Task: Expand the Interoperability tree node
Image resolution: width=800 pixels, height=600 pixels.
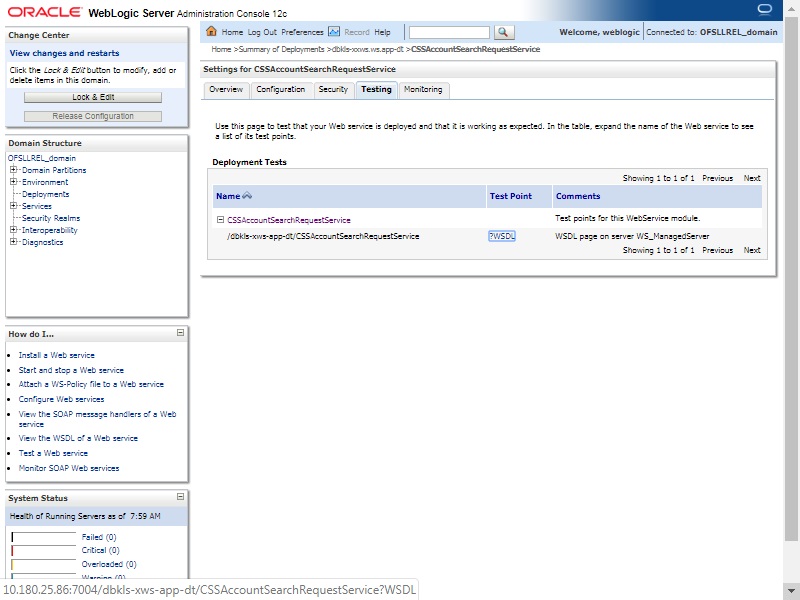Action: click(x=14, y=230)
